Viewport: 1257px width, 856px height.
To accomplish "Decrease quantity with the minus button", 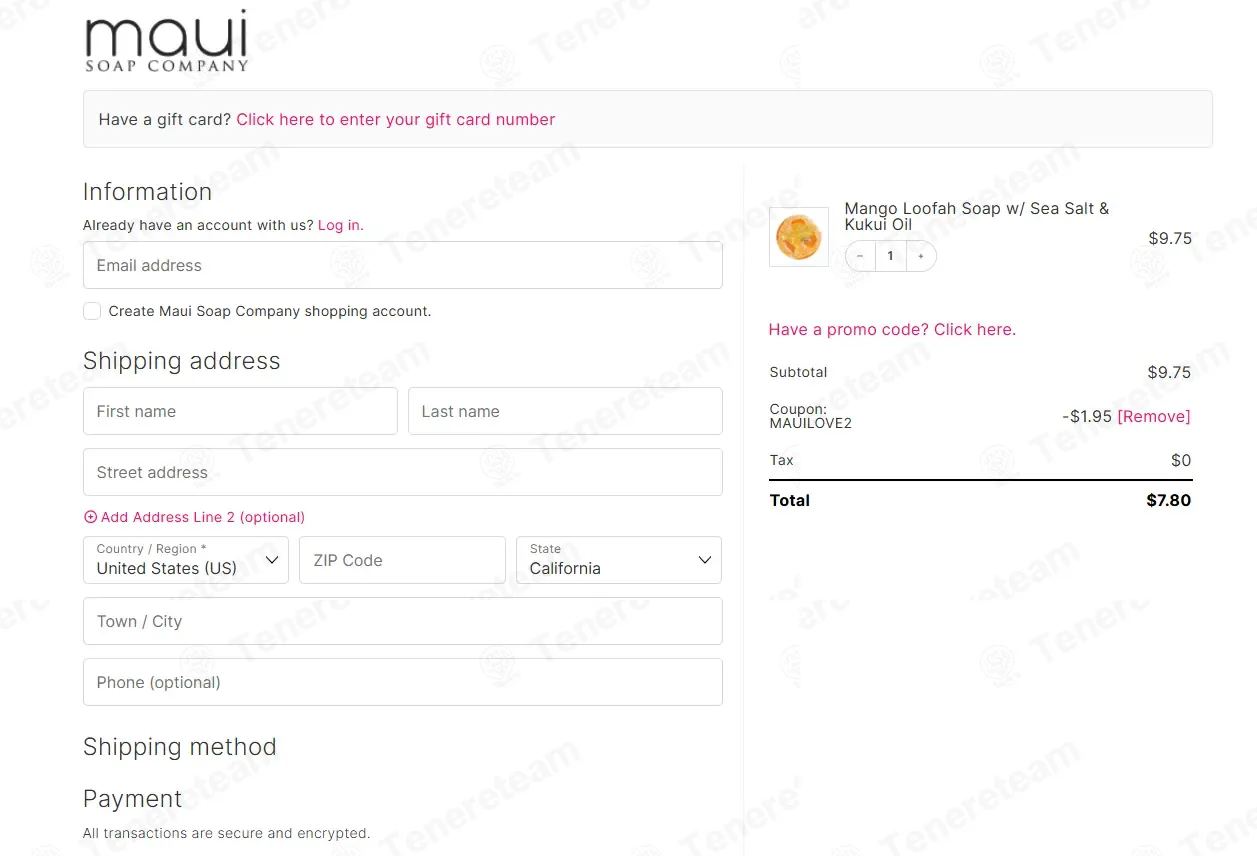I will (x=860, y=256).
